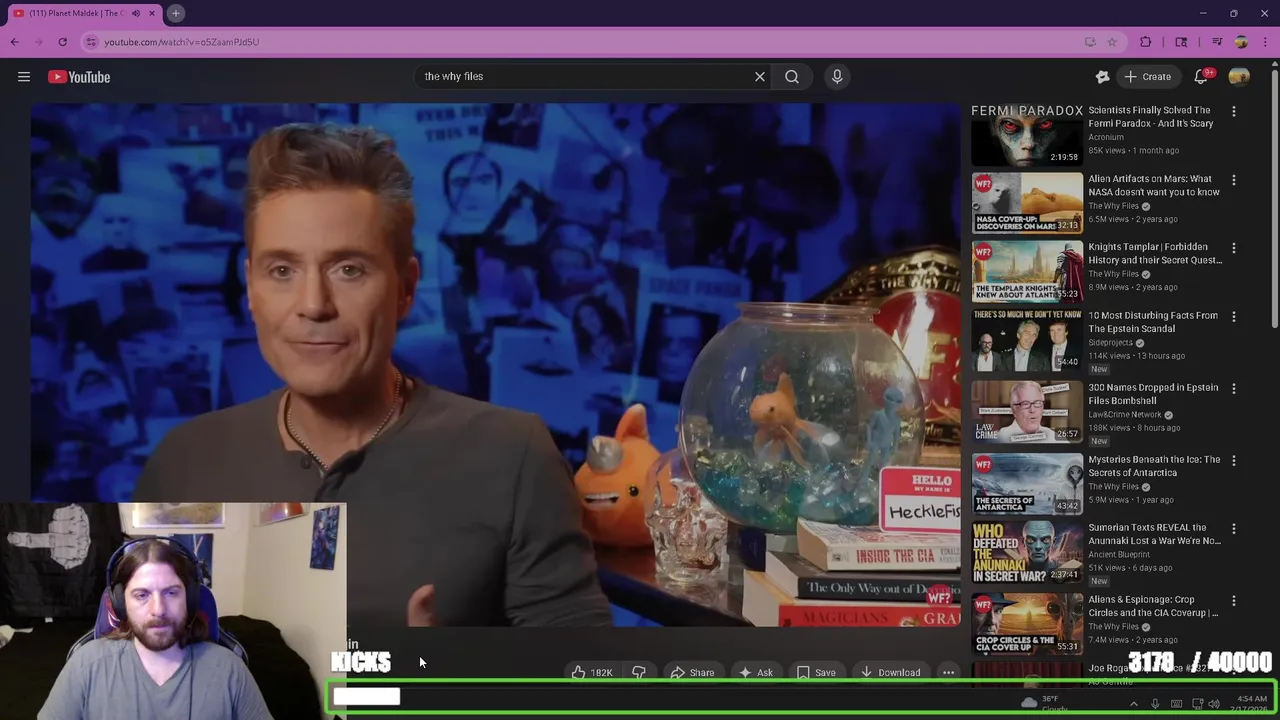Open the Sideprojects channel name

pos(1111,342)
